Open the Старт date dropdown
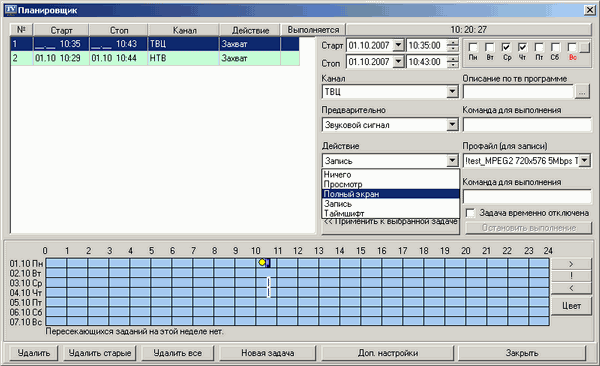The width and height of the screenshot is (600, 366). pyautogui.click(x=398, y=45)
